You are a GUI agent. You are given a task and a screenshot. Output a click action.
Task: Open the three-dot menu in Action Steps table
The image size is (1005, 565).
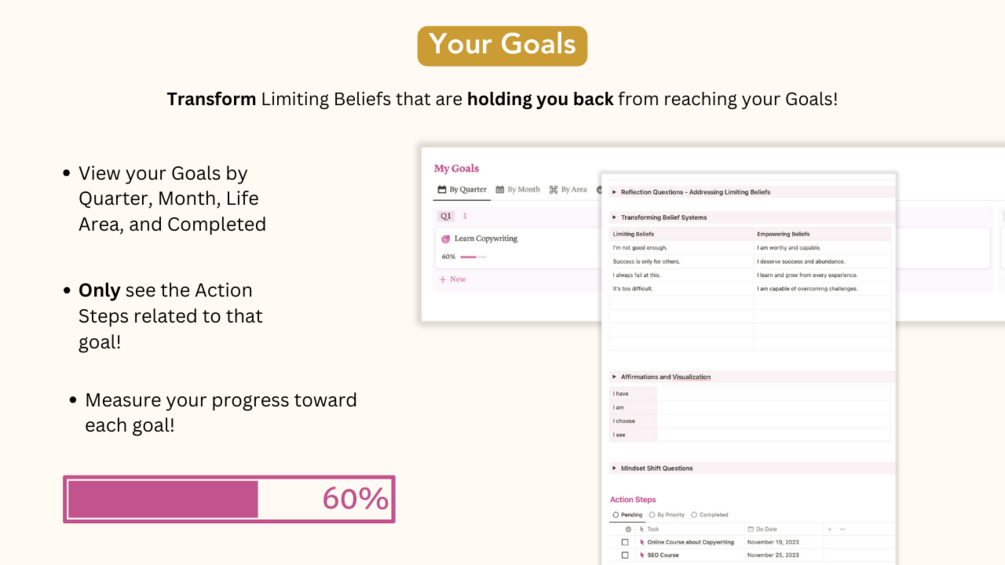842,529
